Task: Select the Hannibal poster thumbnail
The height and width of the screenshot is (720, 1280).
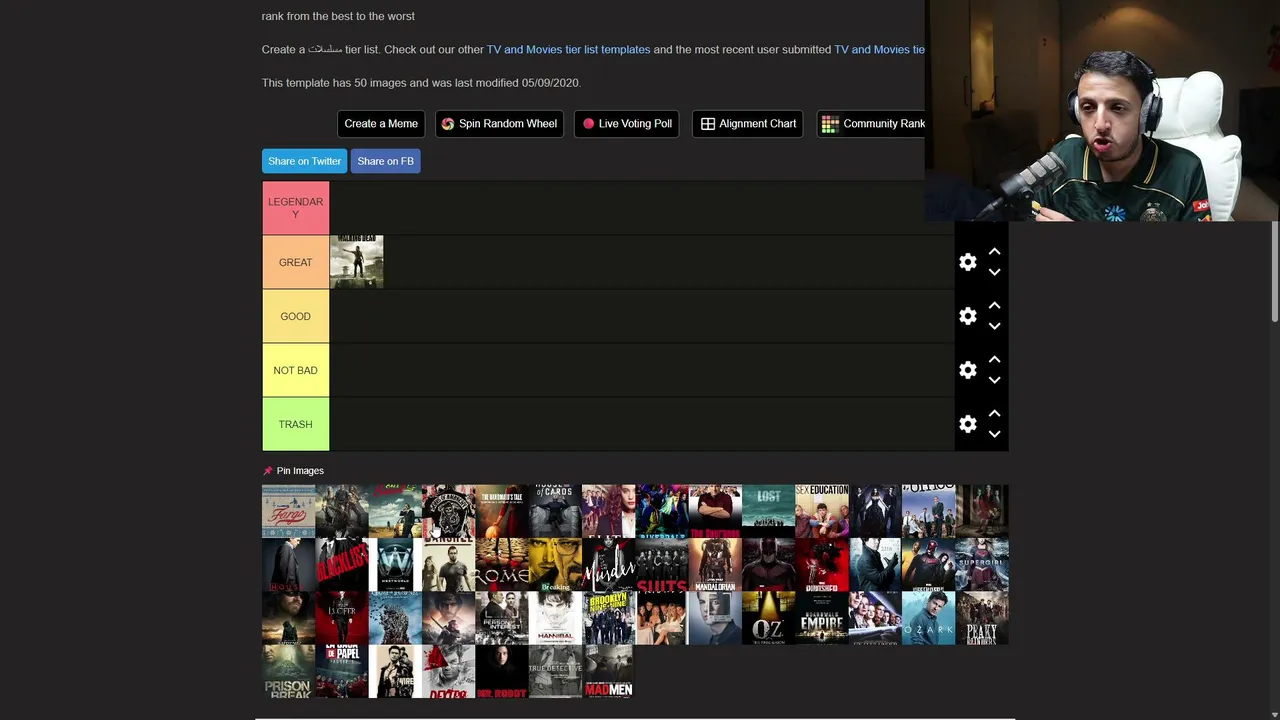Action: 555,618
